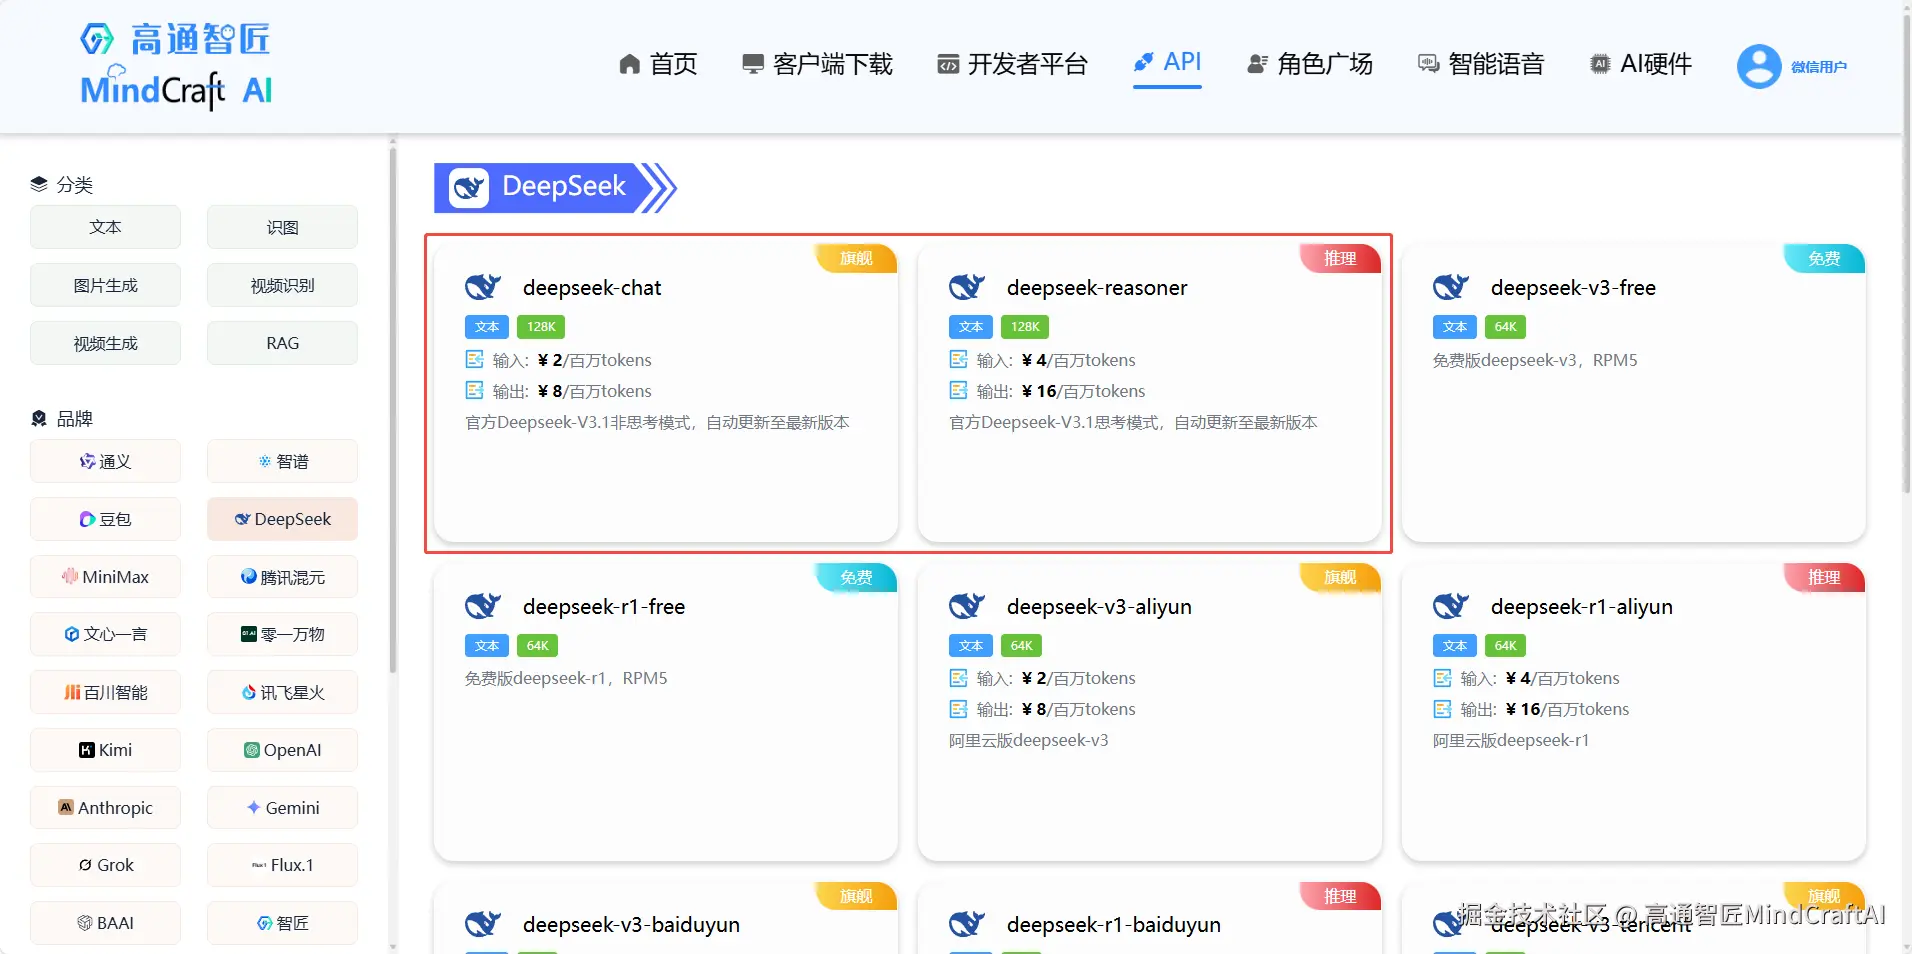Select OpenAI brand filter
This screenshot has width=1912, height=954.
[x=282, y=750]
